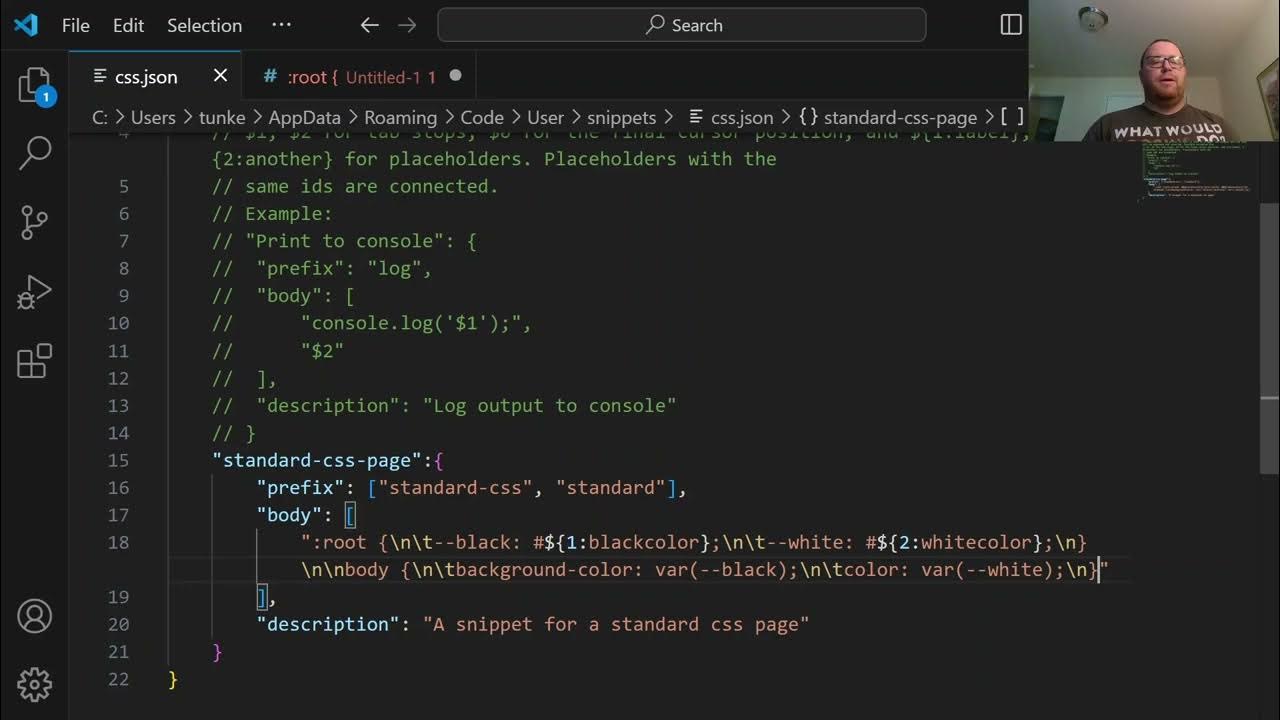Switch to the Untitled-1 tab
The width and height of the screenshot is (1280, 720).
pyautogui.click(x=360, y=77)
